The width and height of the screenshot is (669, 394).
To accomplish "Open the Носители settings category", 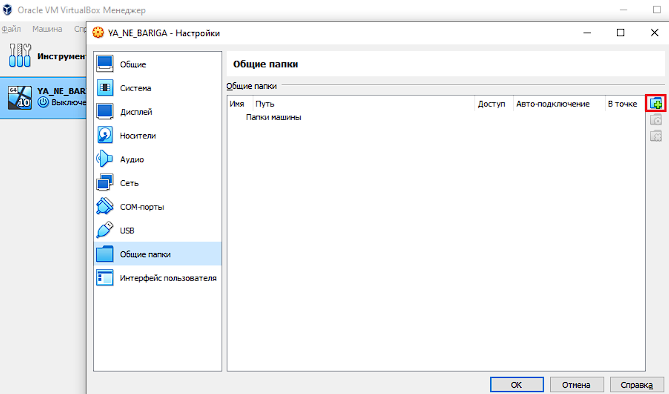I will tap(157, 135).
